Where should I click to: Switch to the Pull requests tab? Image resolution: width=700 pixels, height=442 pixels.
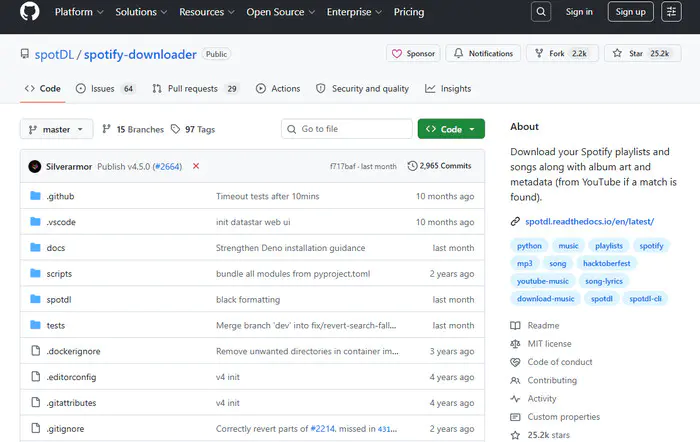click(196, 89)
